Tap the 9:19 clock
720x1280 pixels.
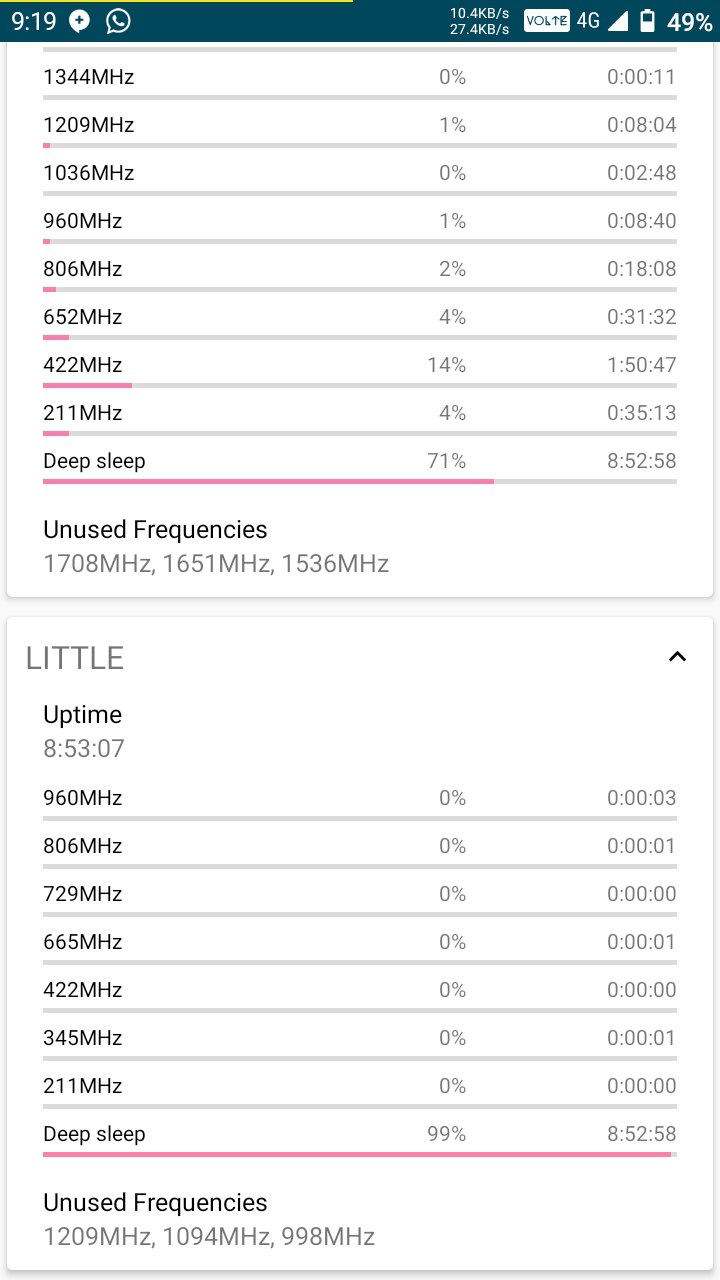(34, 21)
